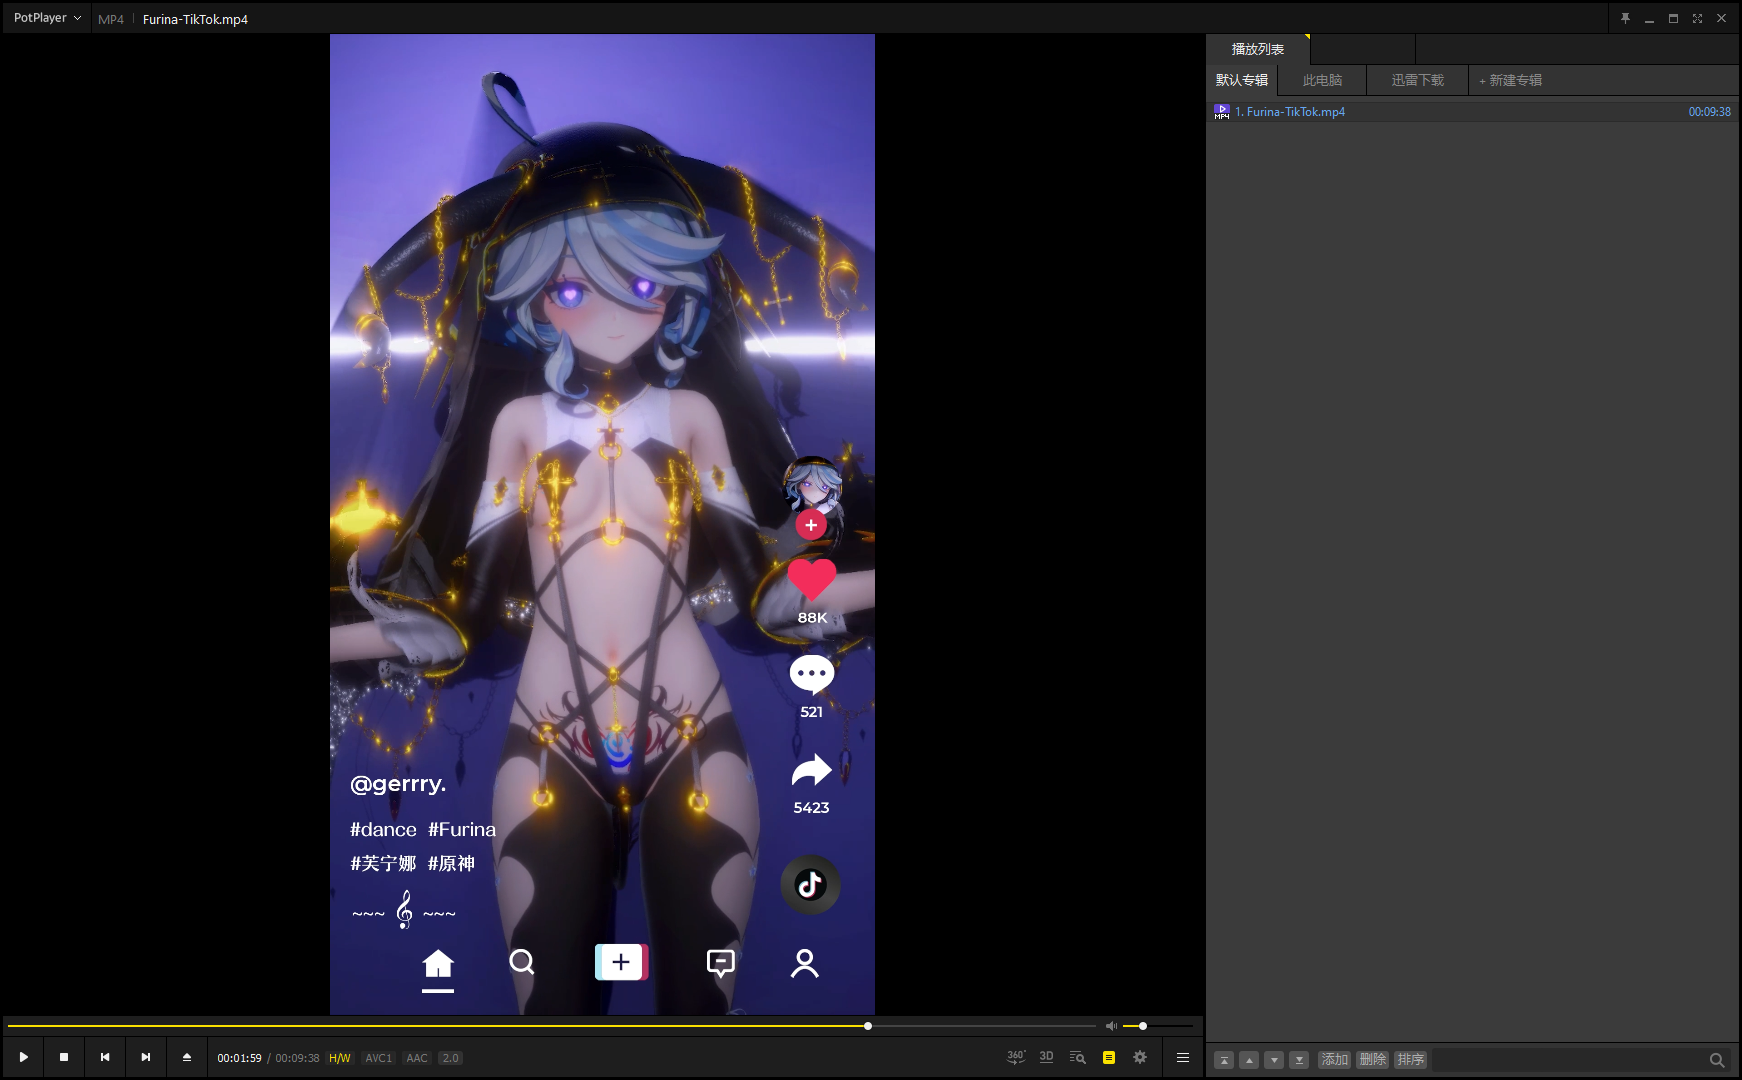Open the PotPlayer main menu dropdown

pyautogui.click(x=47, y=18)
